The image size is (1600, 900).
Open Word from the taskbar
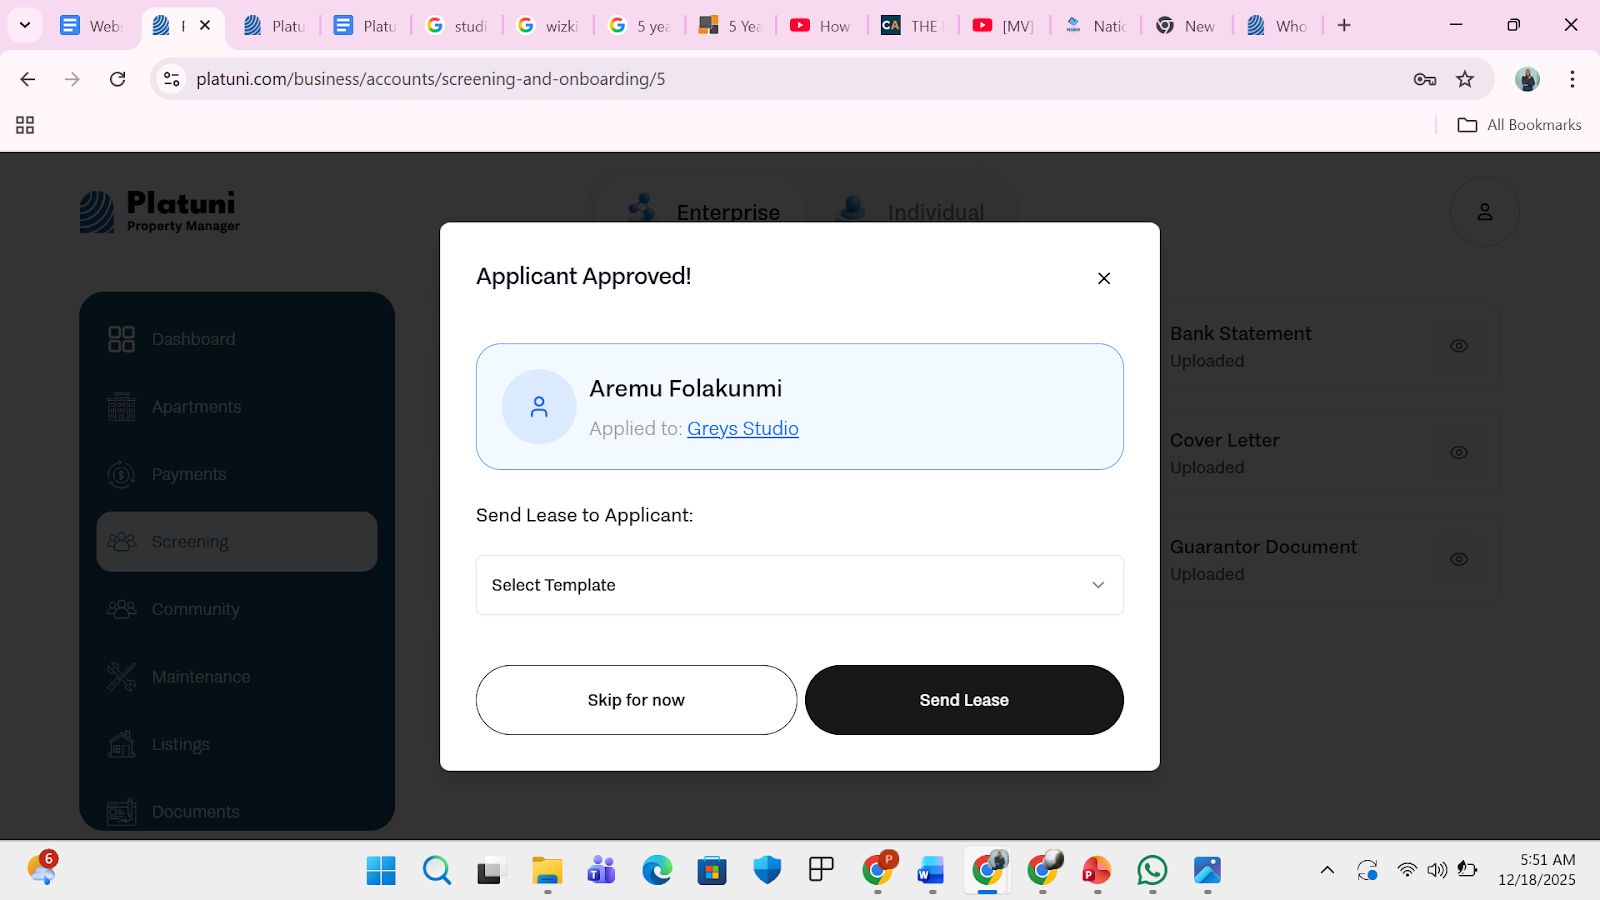[931, 870]
